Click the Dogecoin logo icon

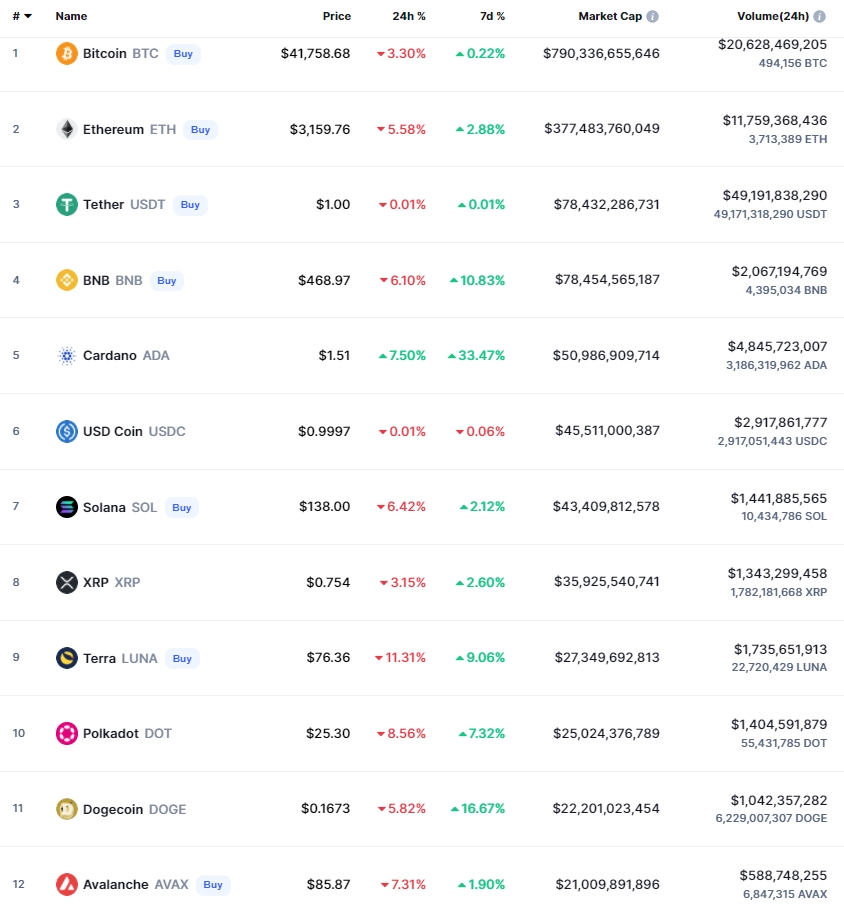click(x=66, y=809)
